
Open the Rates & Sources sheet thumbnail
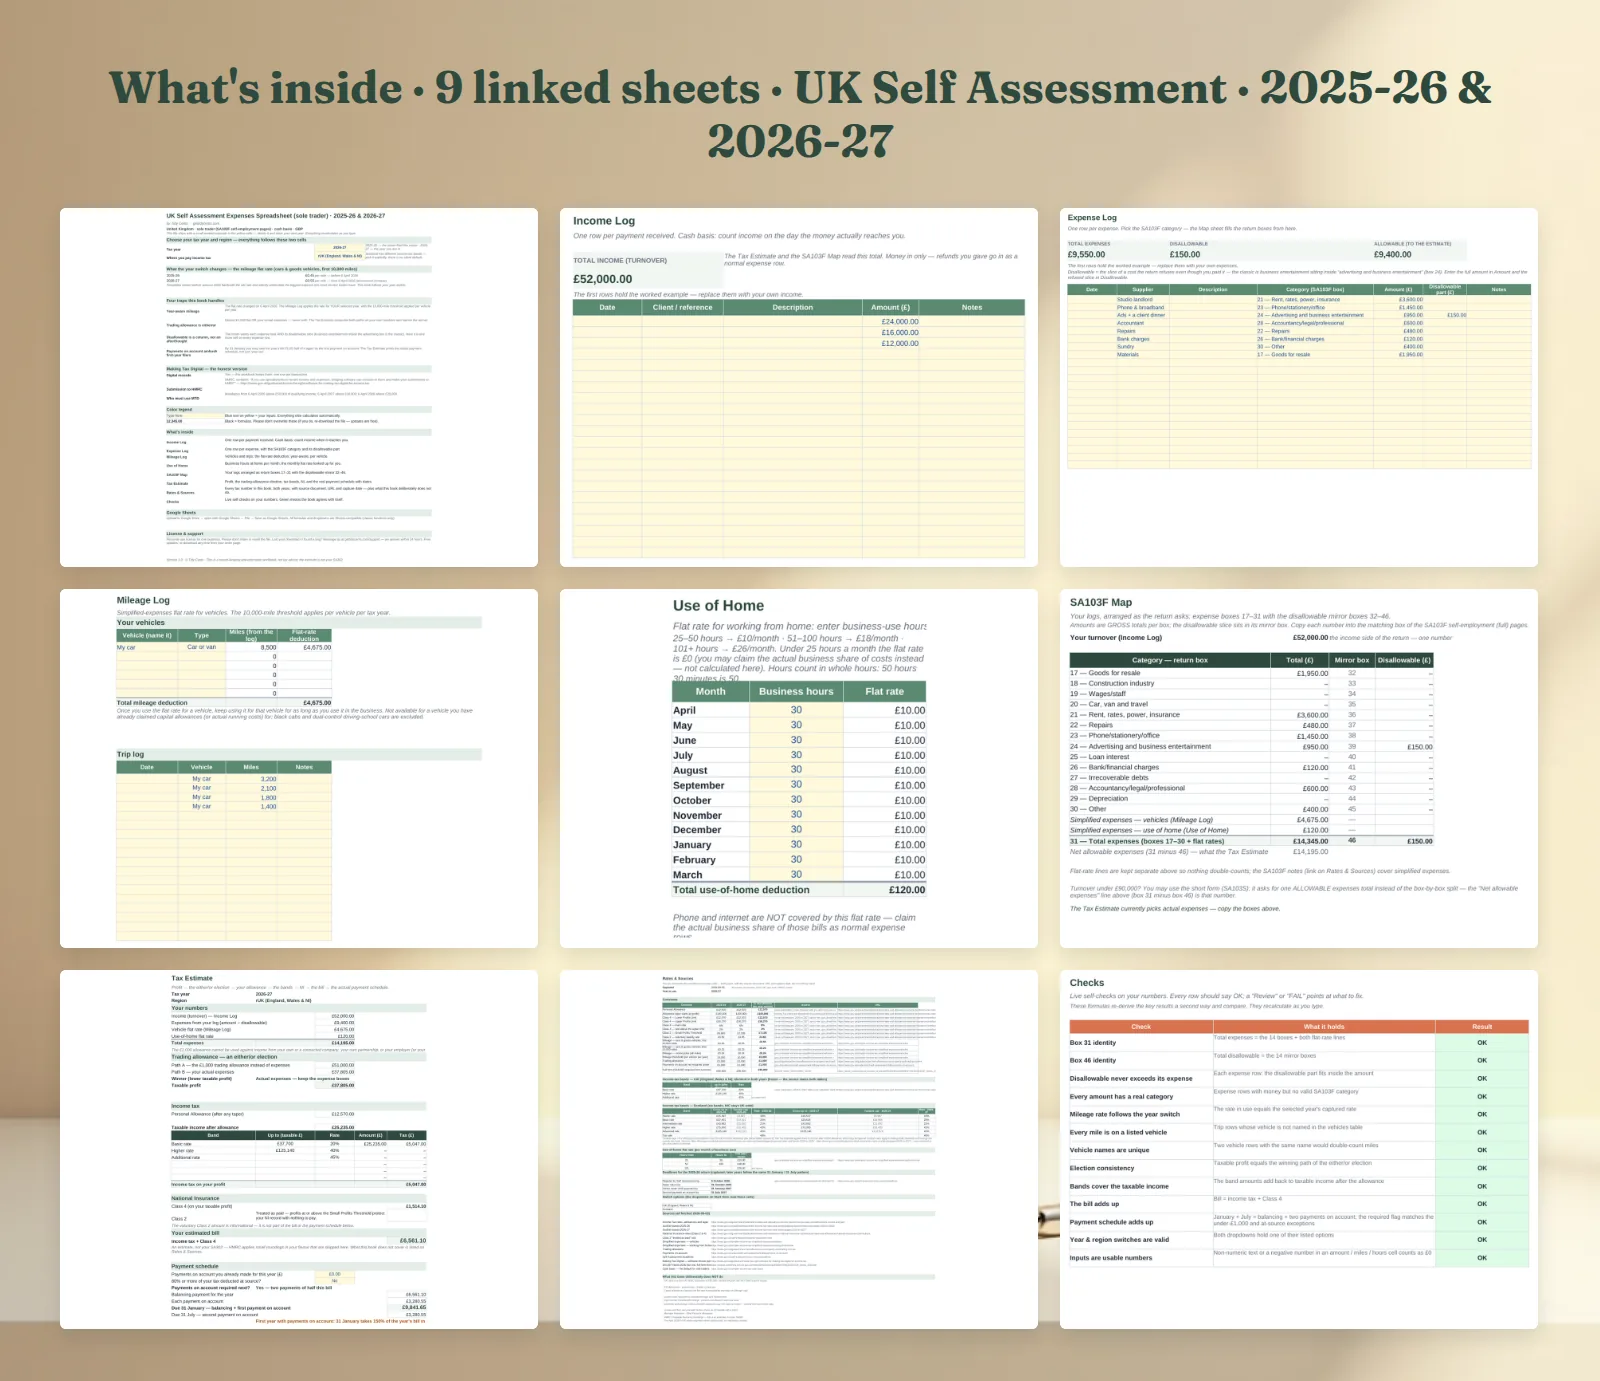pyautogui.click(x=799, y=1149)
